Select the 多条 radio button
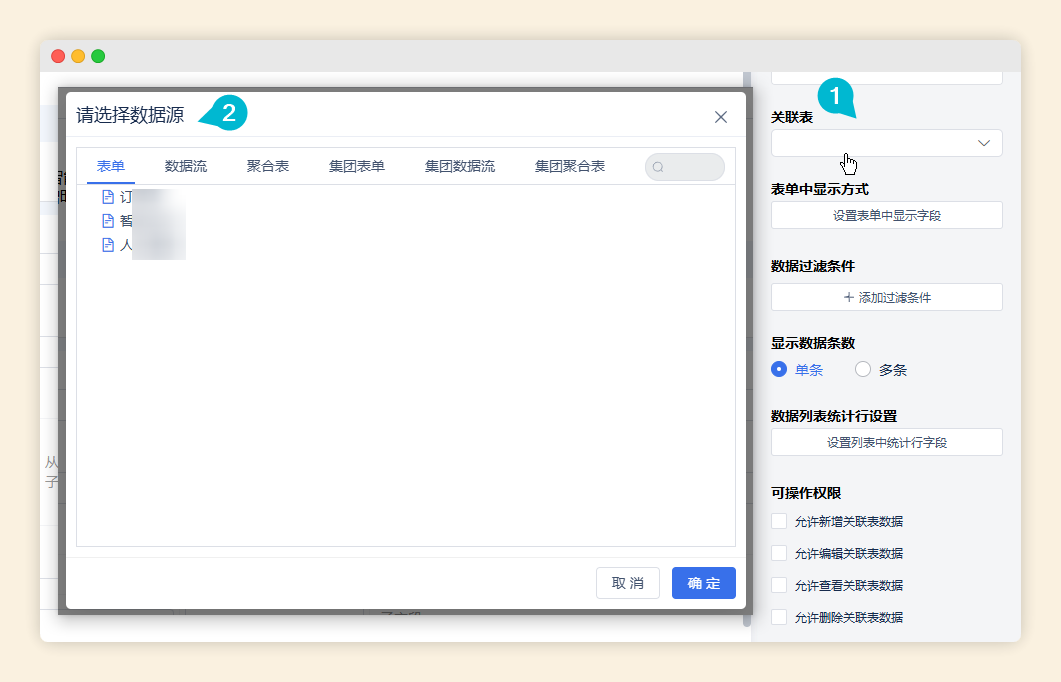The width and height of the screenshot is (1061, 682). (861, 369)
